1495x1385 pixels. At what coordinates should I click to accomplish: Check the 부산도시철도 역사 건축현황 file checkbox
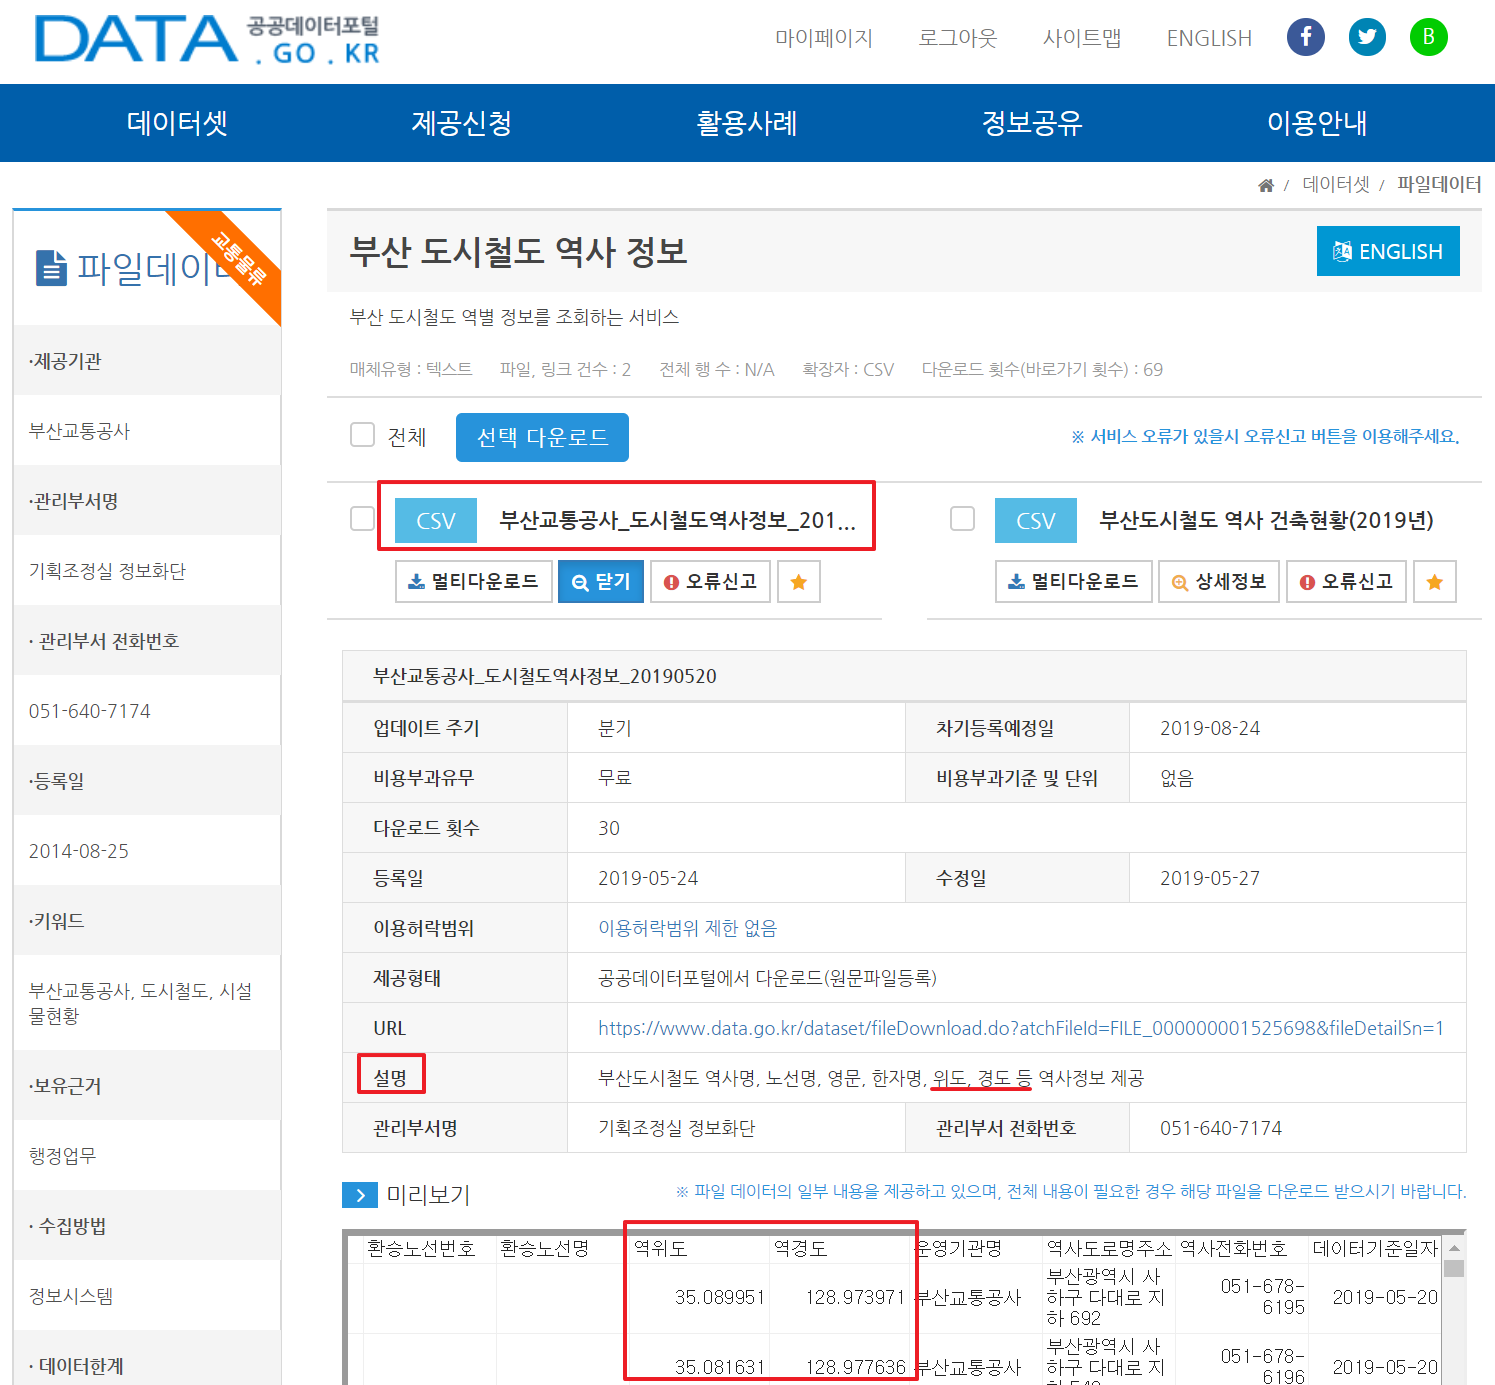point(962,518)
